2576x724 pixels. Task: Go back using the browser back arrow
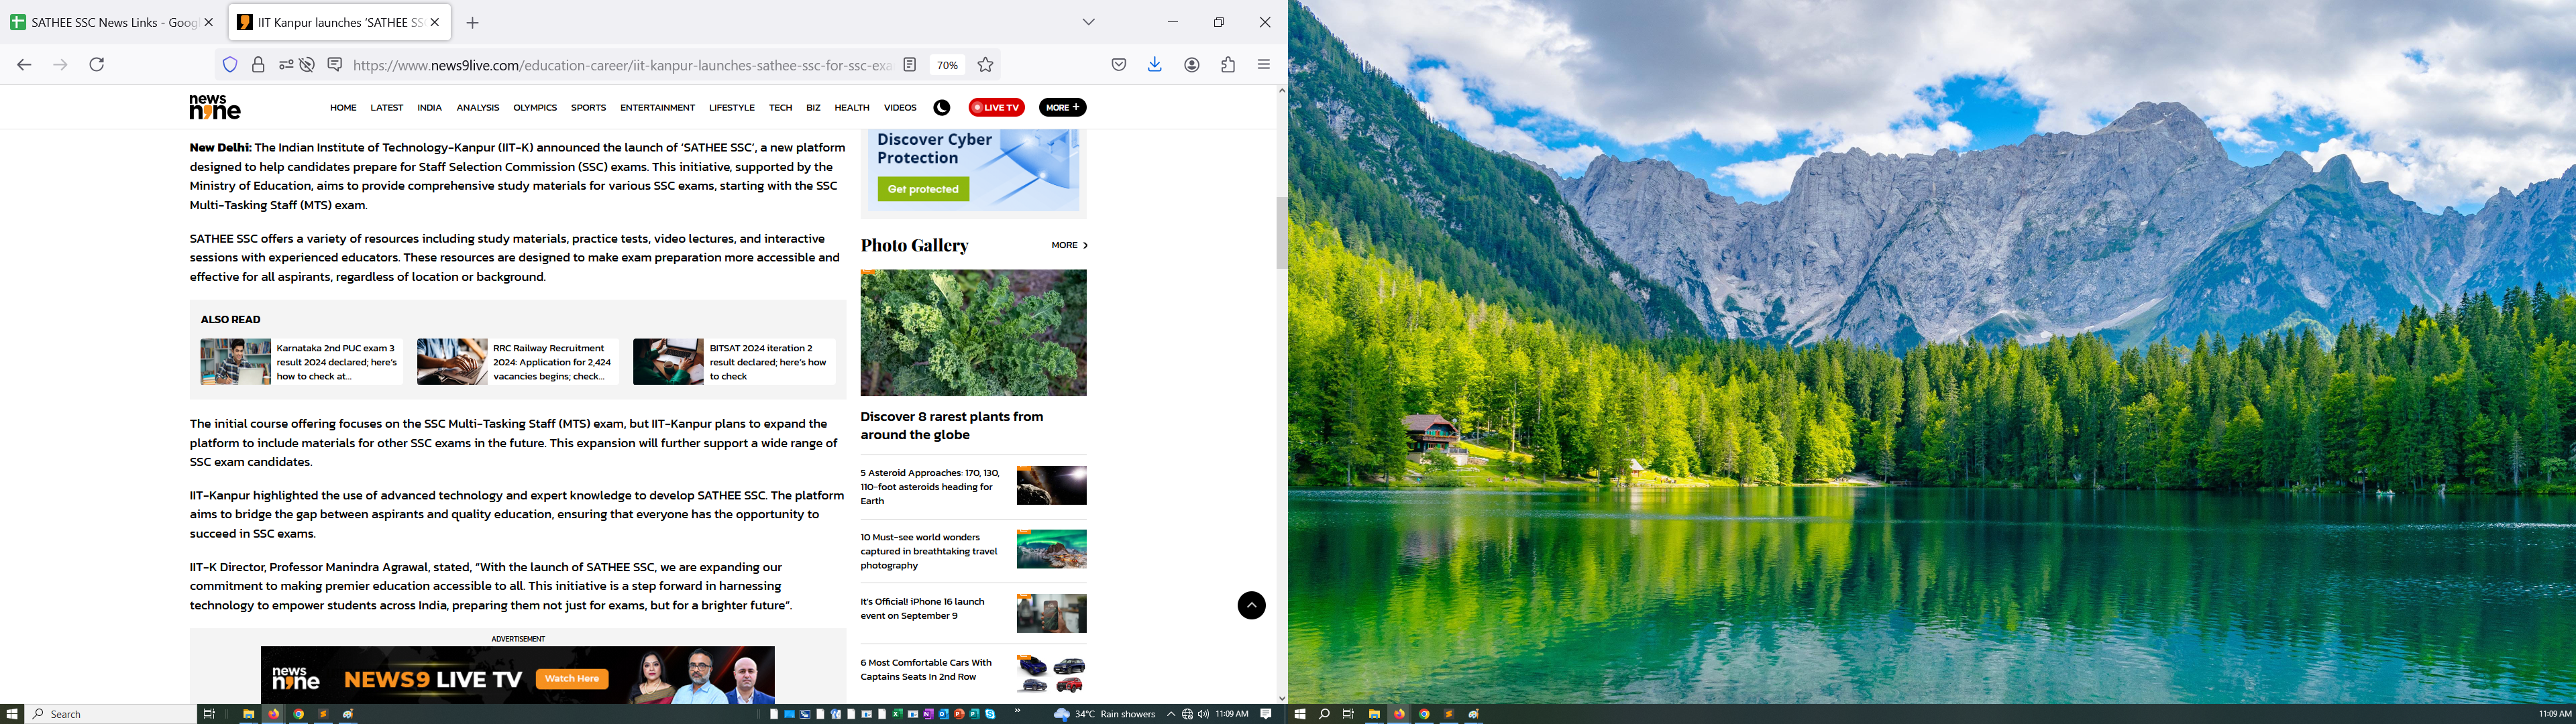[24, 65]
